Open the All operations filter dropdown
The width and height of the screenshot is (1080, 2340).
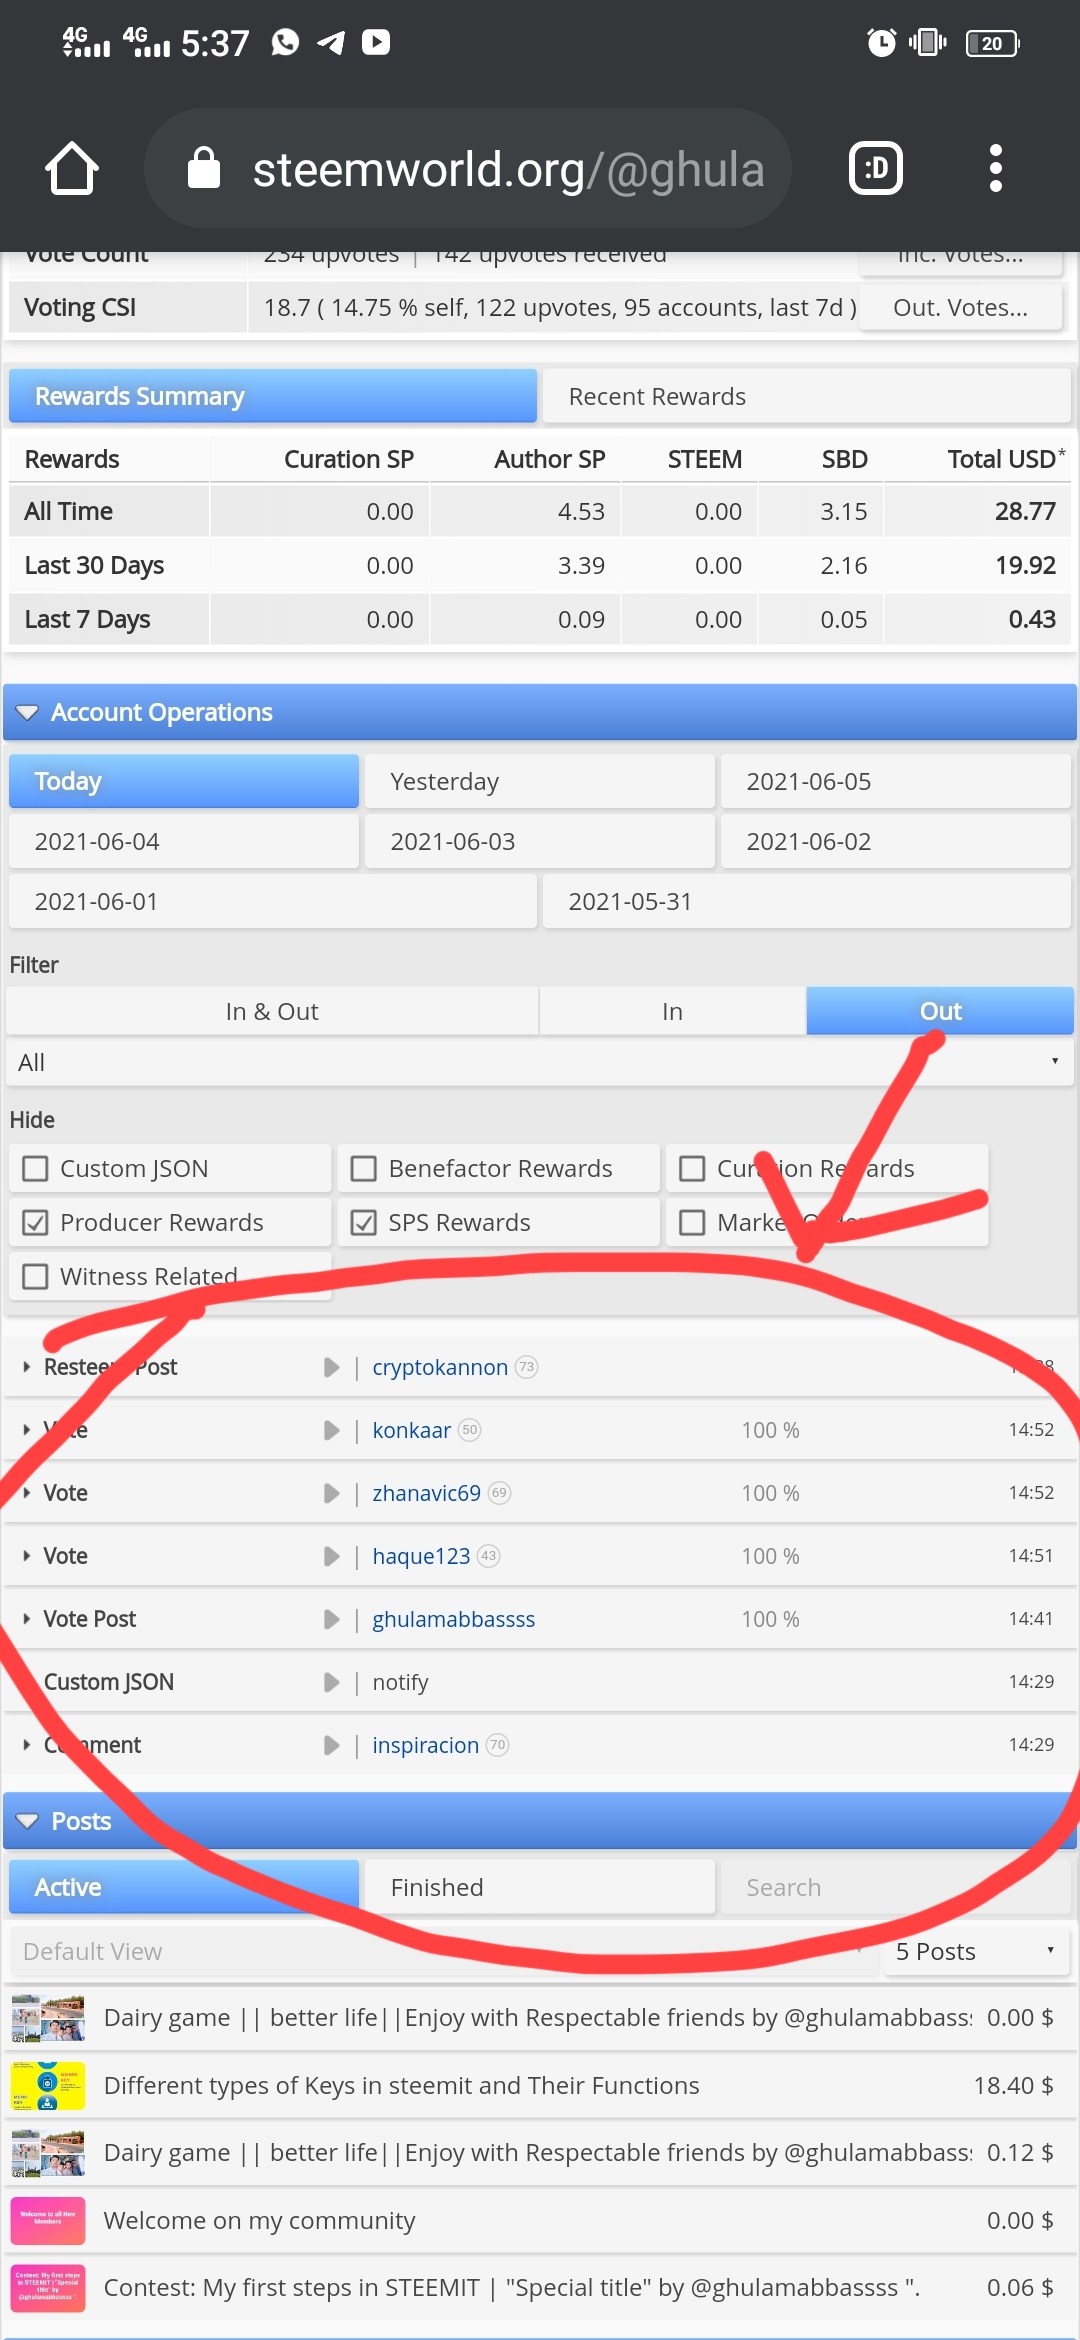point(540,1063)
